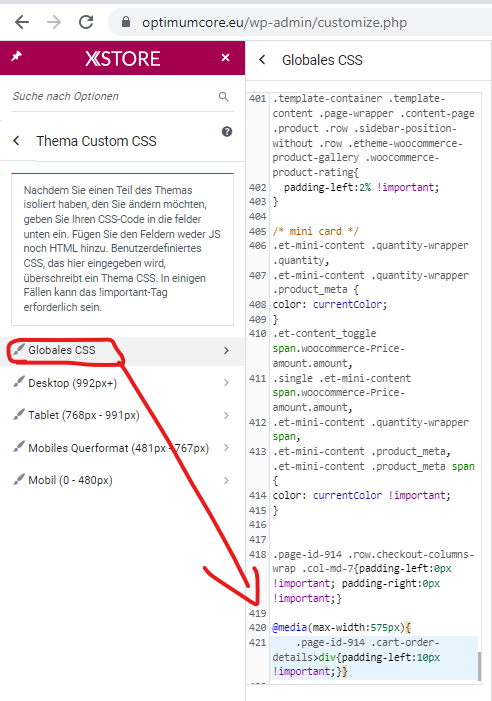The width and height of the screenshot is (492, 701).
Task: Click line 414 'color: currentColor !important;'
Action: click(x=362, y=495)
